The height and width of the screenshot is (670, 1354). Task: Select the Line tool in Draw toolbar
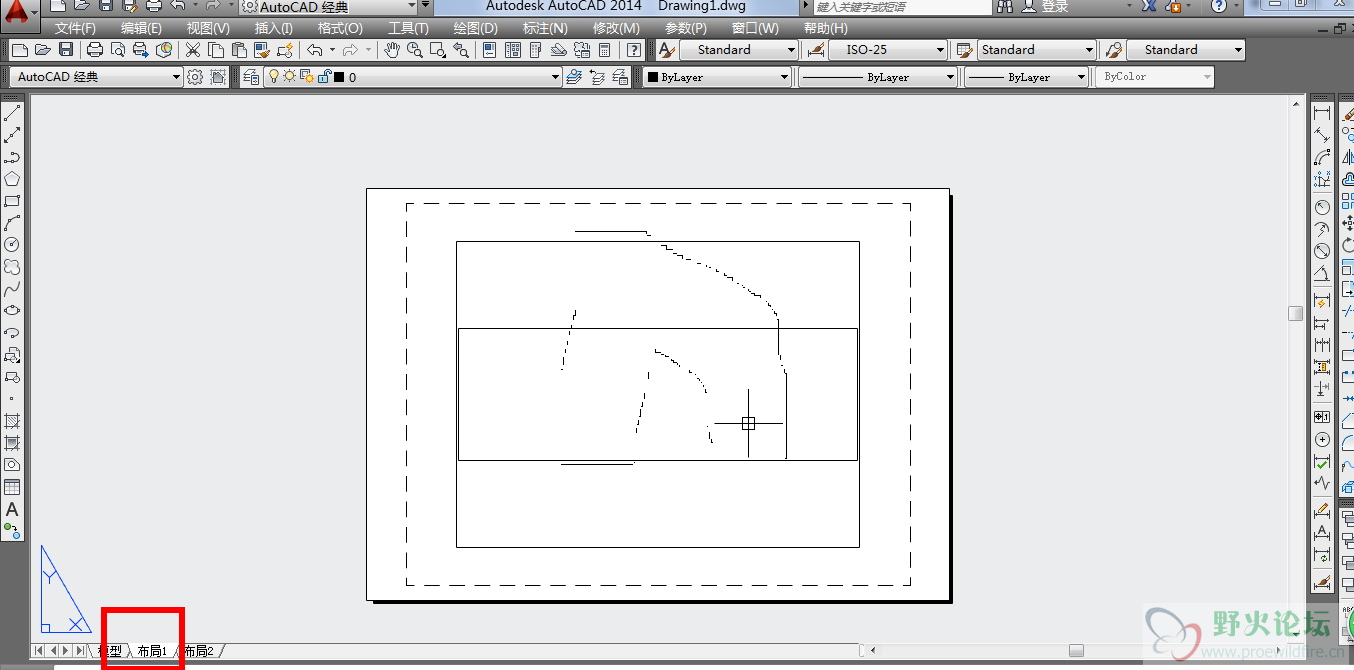coord(12,114)
